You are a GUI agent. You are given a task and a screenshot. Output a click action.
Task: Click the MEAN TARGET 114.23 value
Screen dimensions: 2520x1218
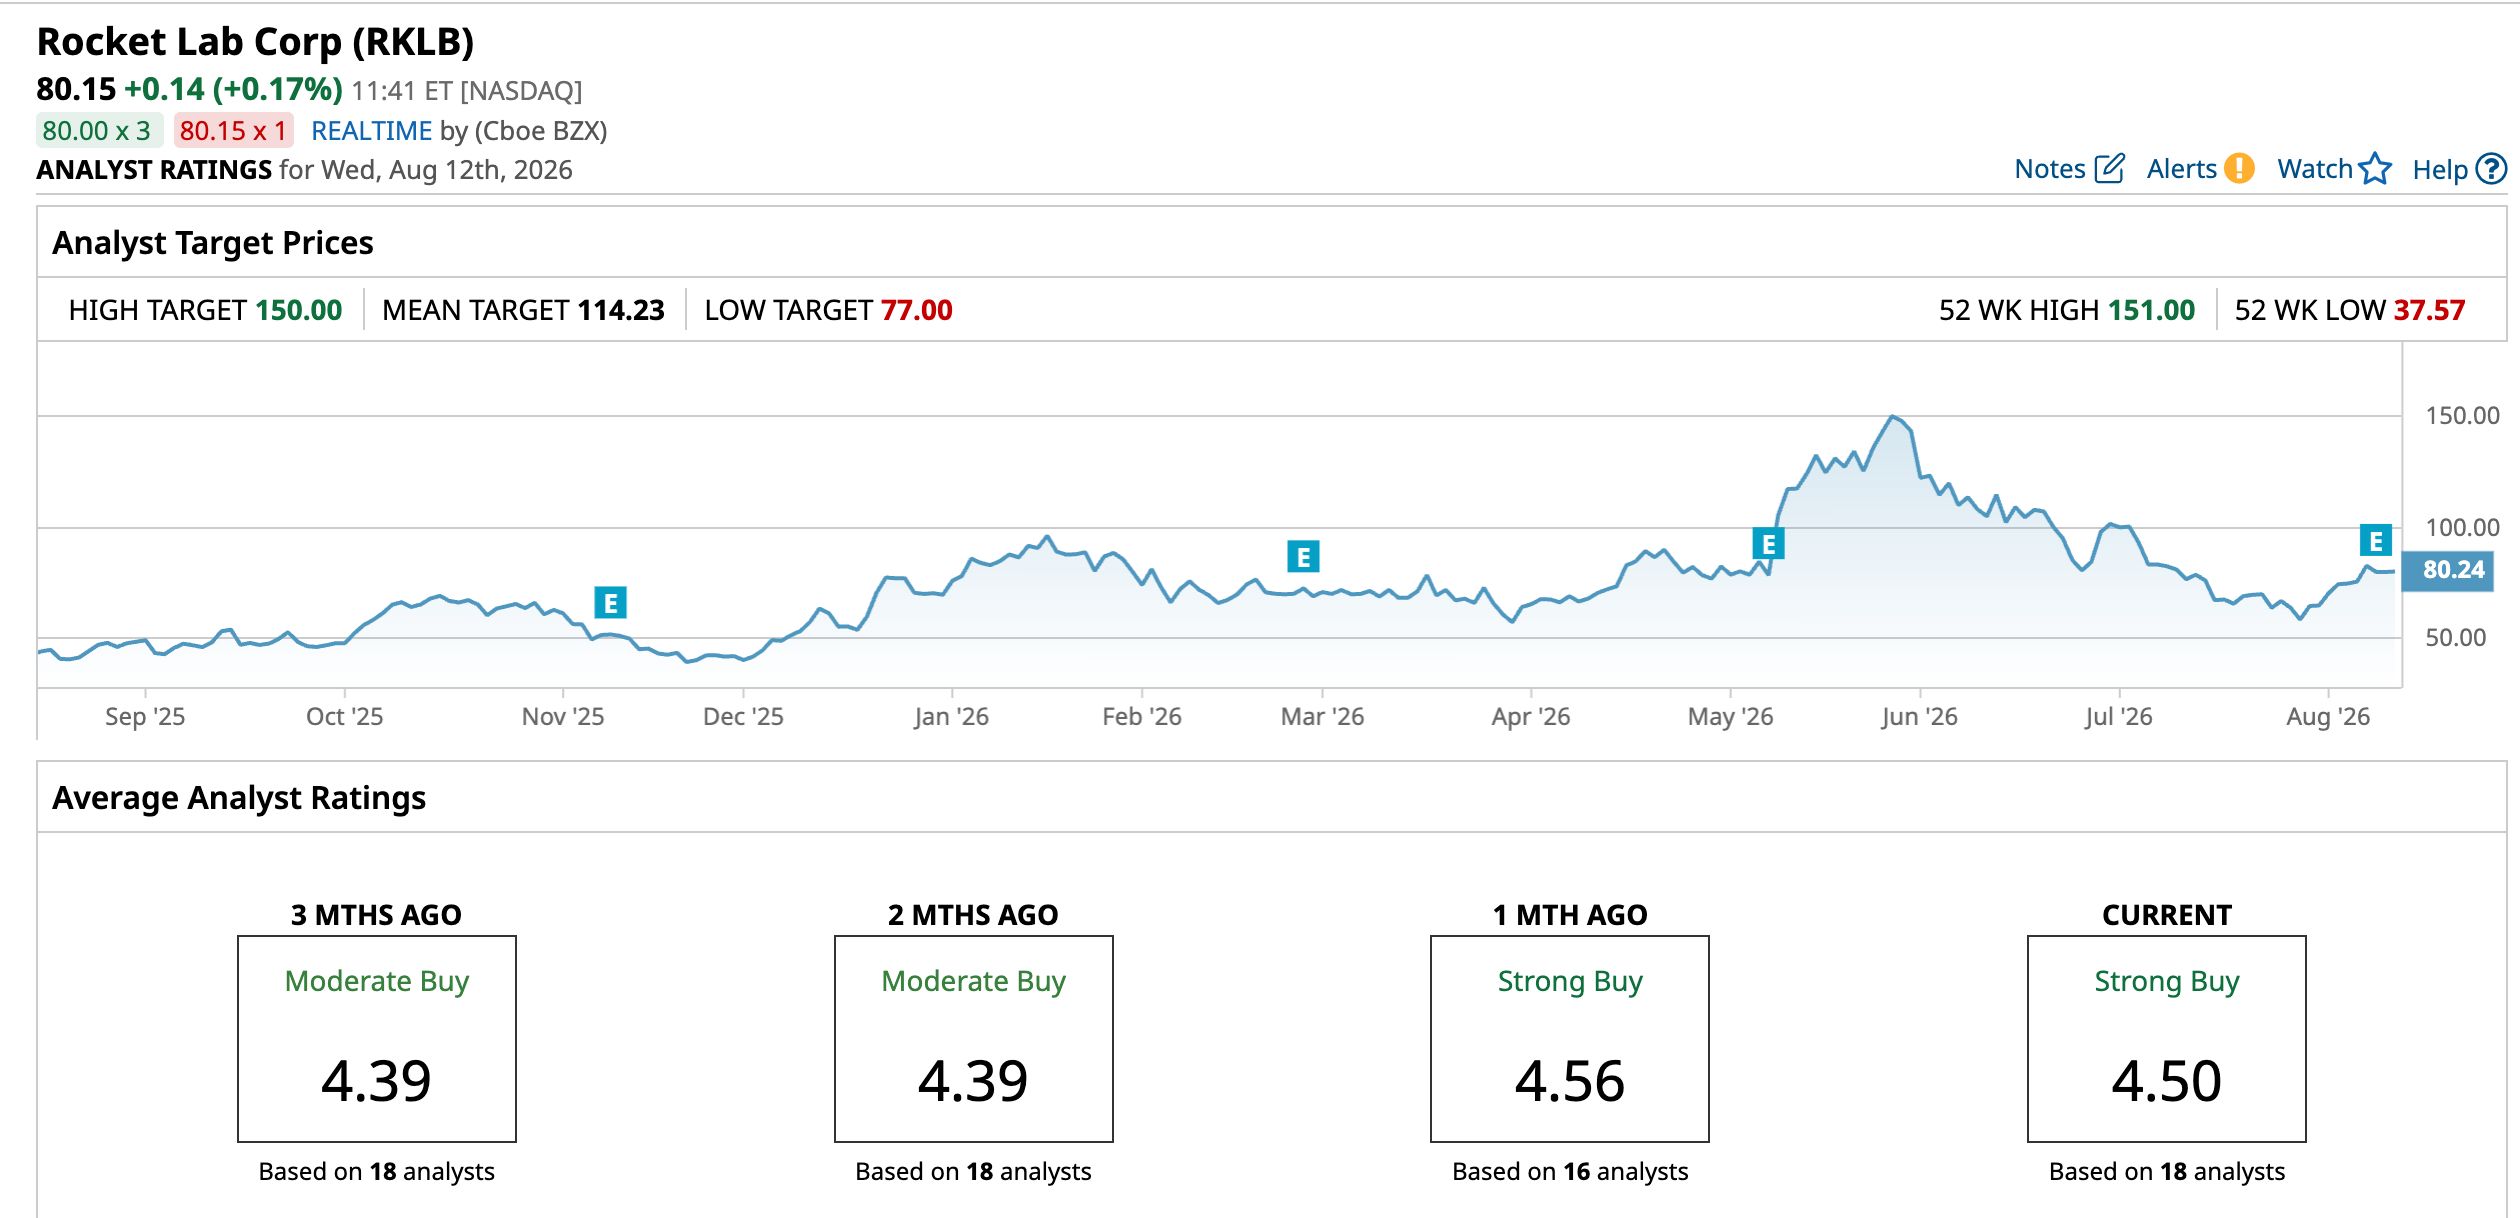tap(621, 310)
